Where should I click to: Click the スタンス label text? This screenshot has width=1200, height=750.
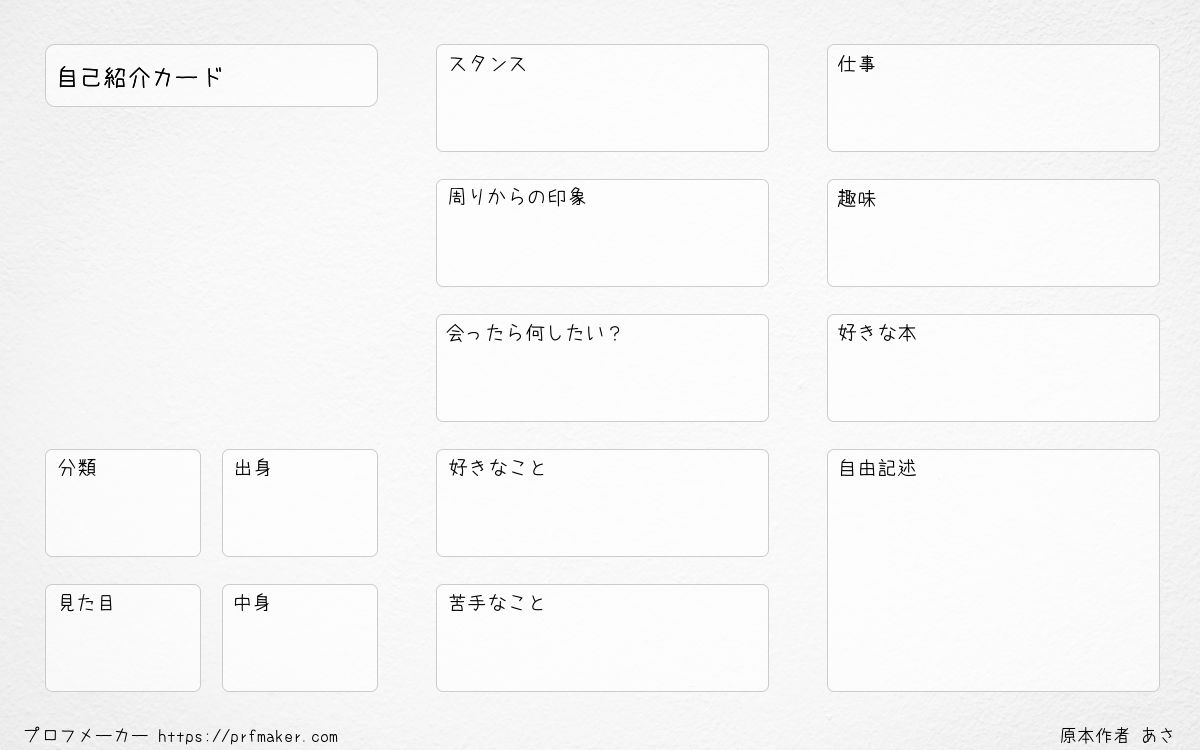click(487, 63)
